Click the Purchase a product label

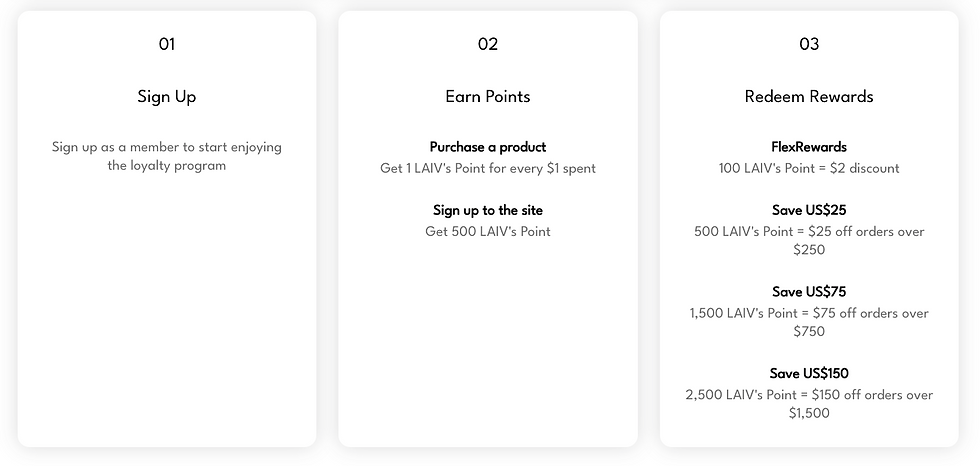point(488,147)
